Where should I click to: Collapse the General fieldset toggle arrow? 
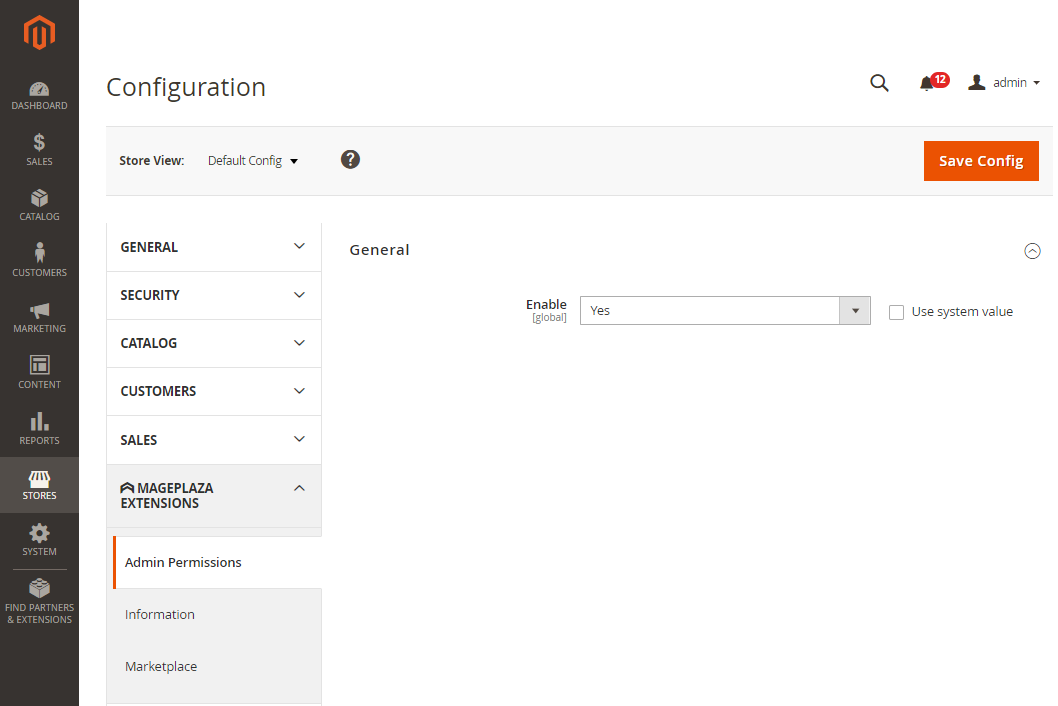point(1032,251)
